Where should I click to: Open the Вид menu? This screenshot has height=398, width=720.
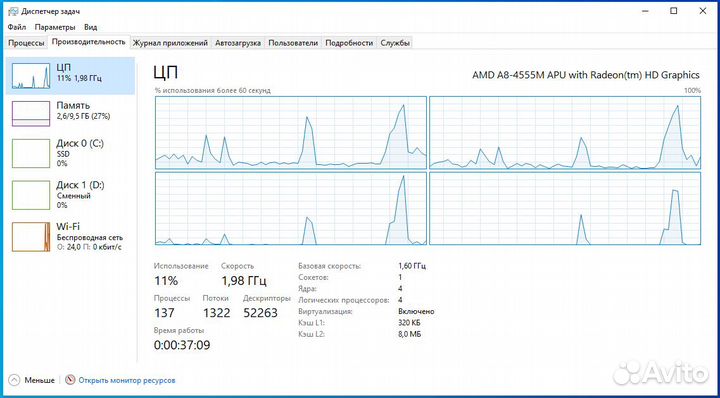tap(90, 27)
